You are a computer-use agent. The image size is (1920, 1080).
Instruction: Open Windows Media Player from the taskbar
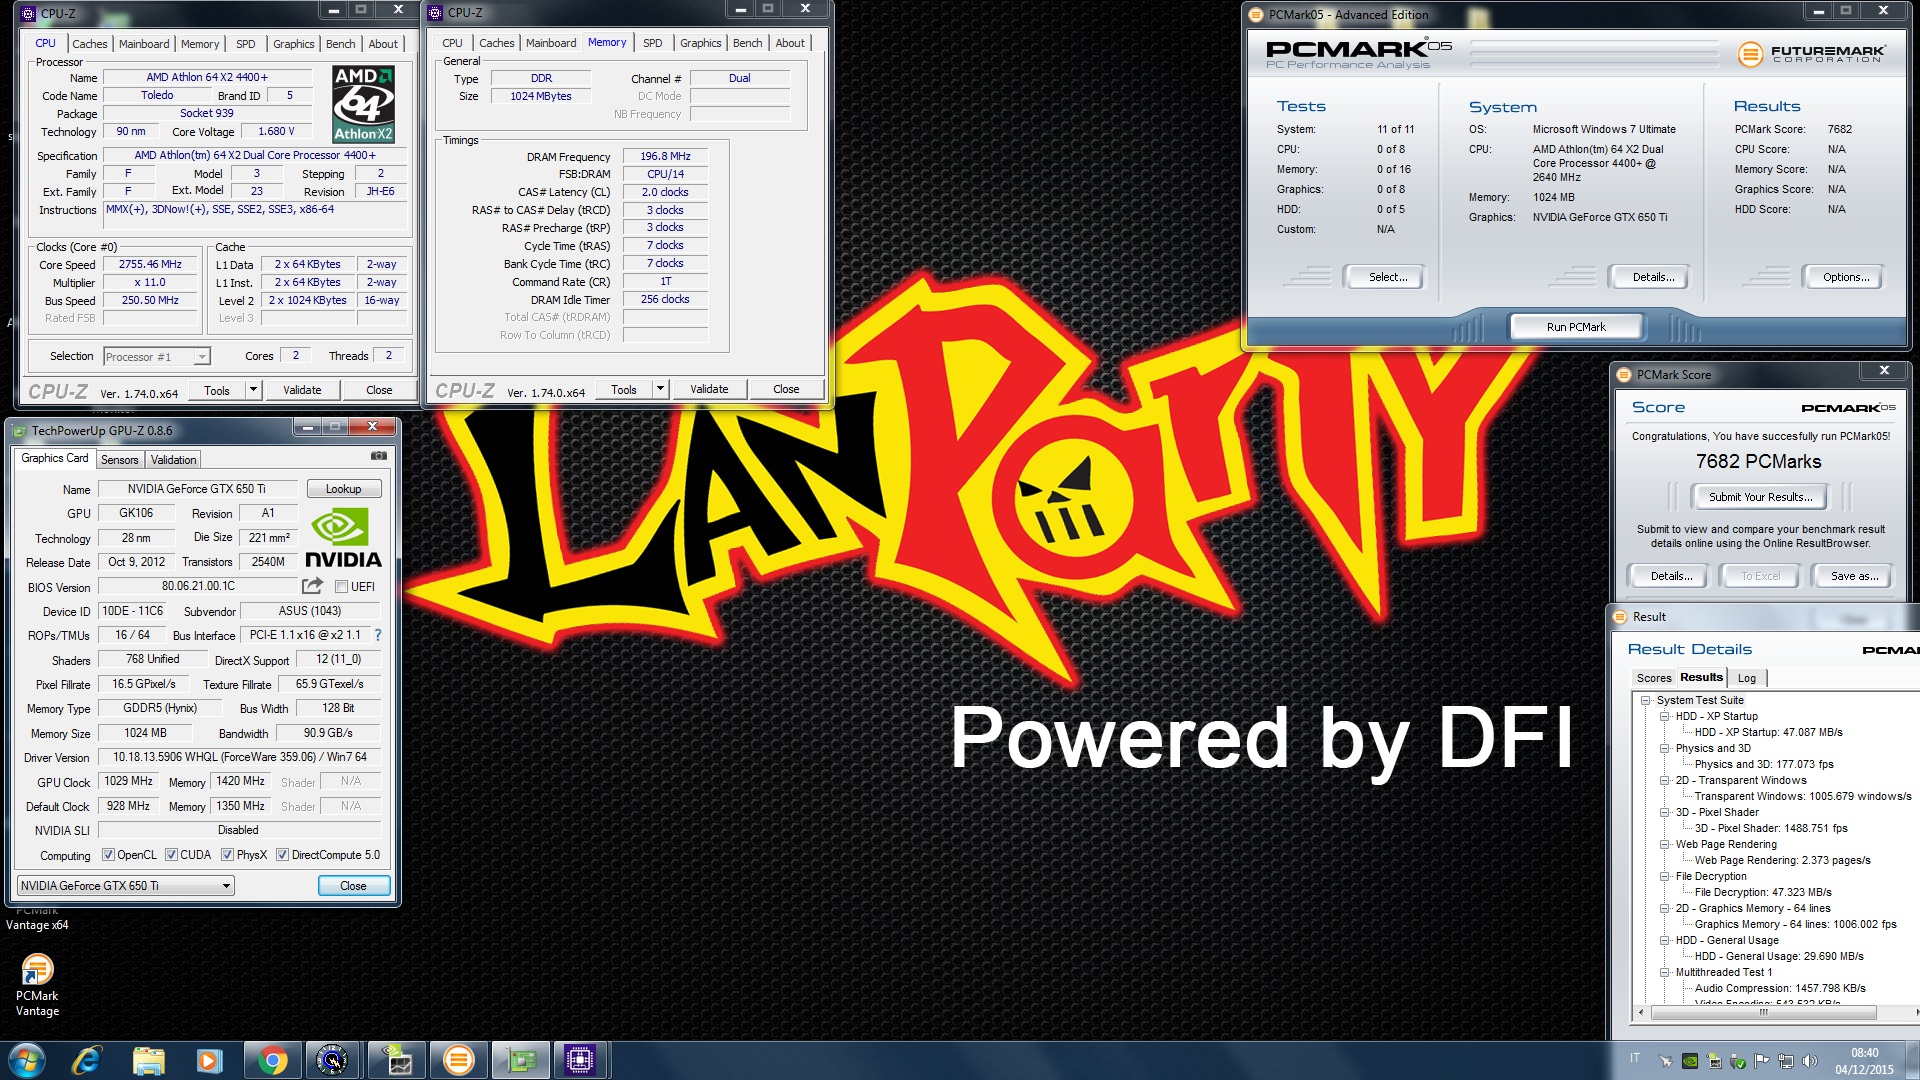point(209,1060)
